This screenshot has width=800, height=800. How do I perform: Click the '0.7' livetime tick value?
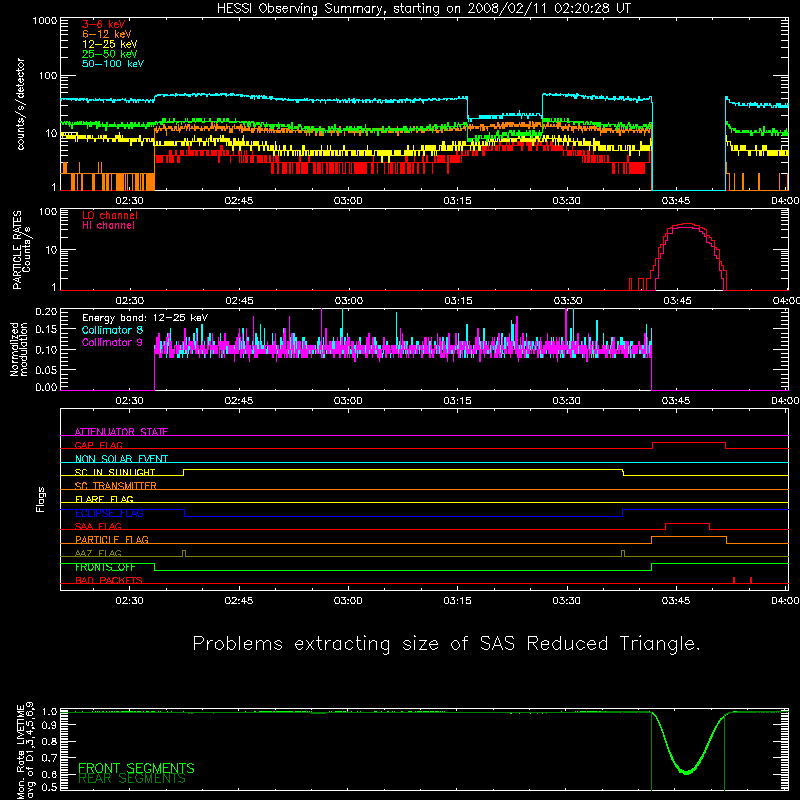(50, 758)
